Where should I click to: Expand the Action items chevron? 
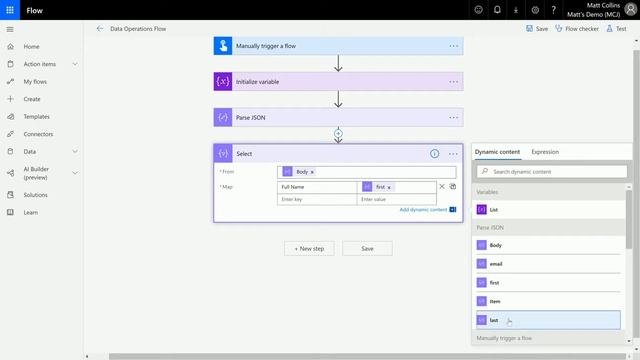click(x=75, y=64)
